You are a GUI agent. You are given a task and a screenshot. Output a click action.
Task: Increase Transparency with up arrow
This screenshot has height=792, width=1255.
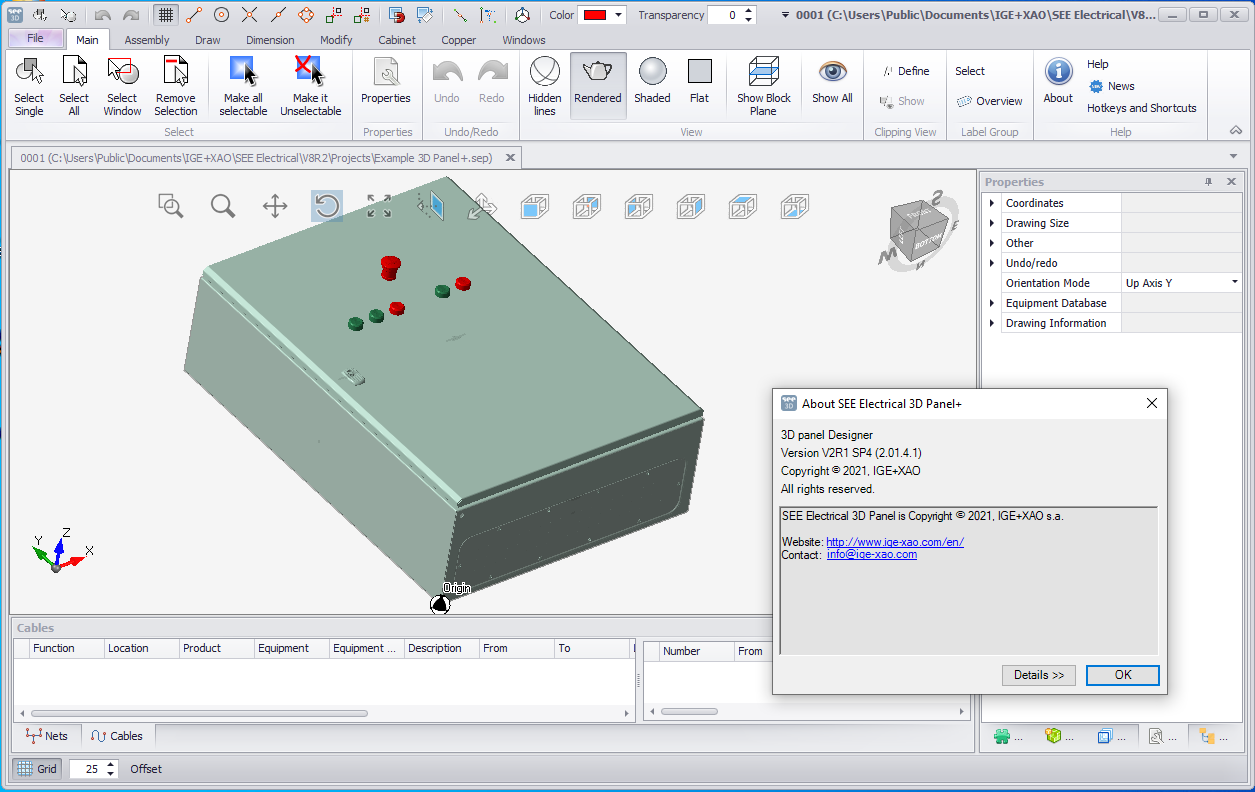[x=749, y=10]
